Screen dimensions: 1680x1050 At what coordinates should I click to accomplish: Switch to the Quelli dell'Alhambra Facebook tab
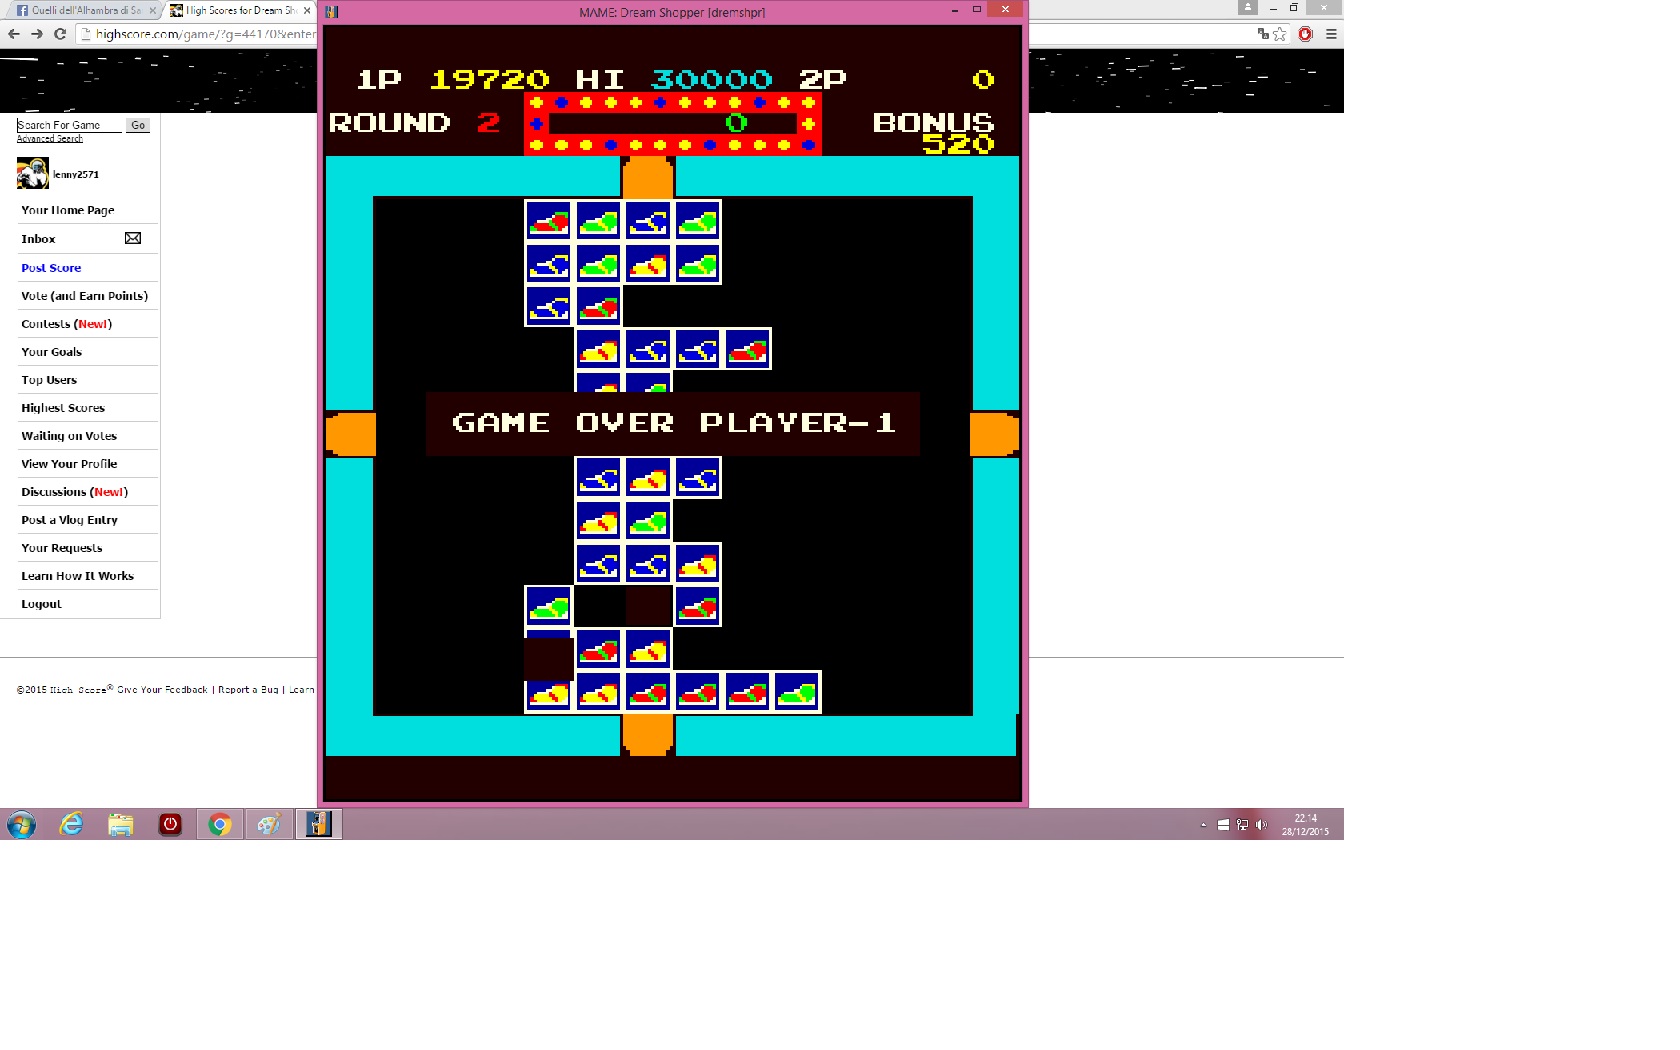click(80, 10)
